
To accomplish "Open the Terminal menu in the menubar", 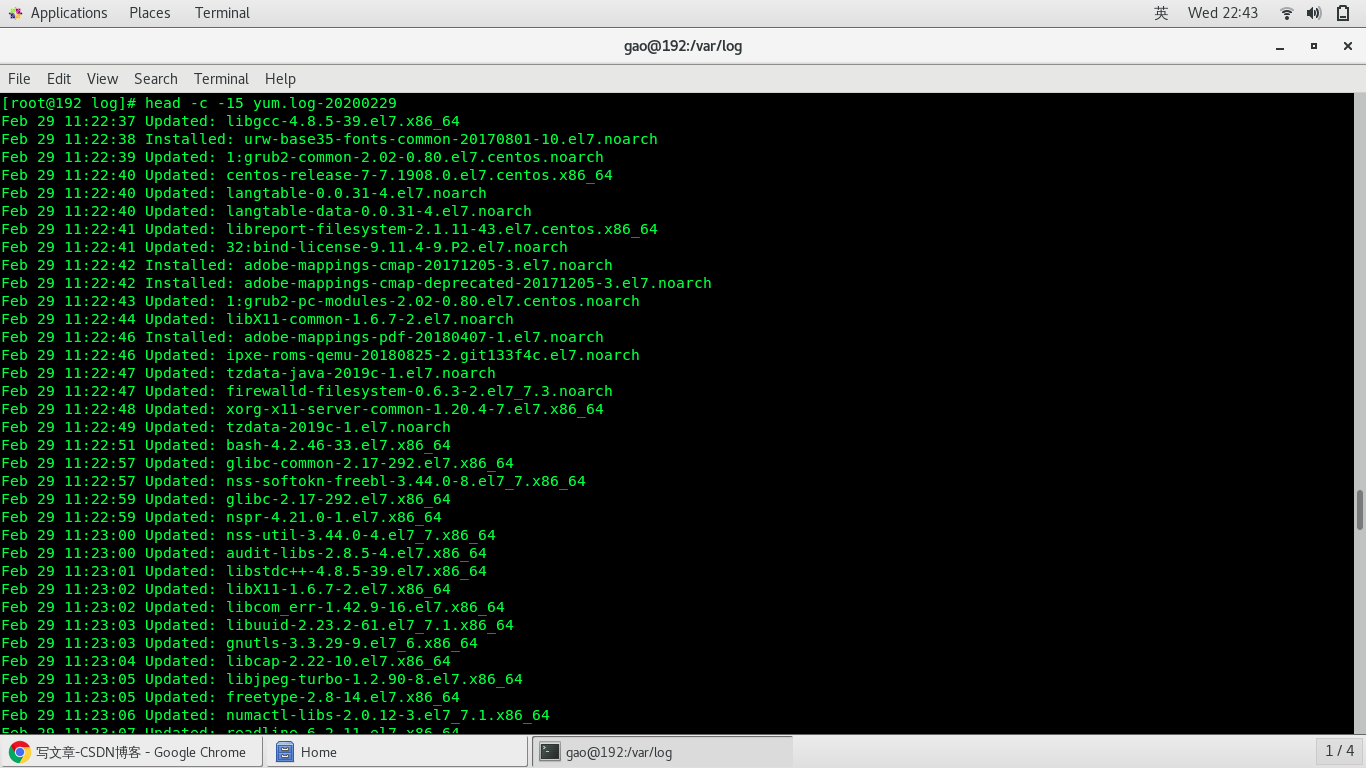I will [221, 79].
